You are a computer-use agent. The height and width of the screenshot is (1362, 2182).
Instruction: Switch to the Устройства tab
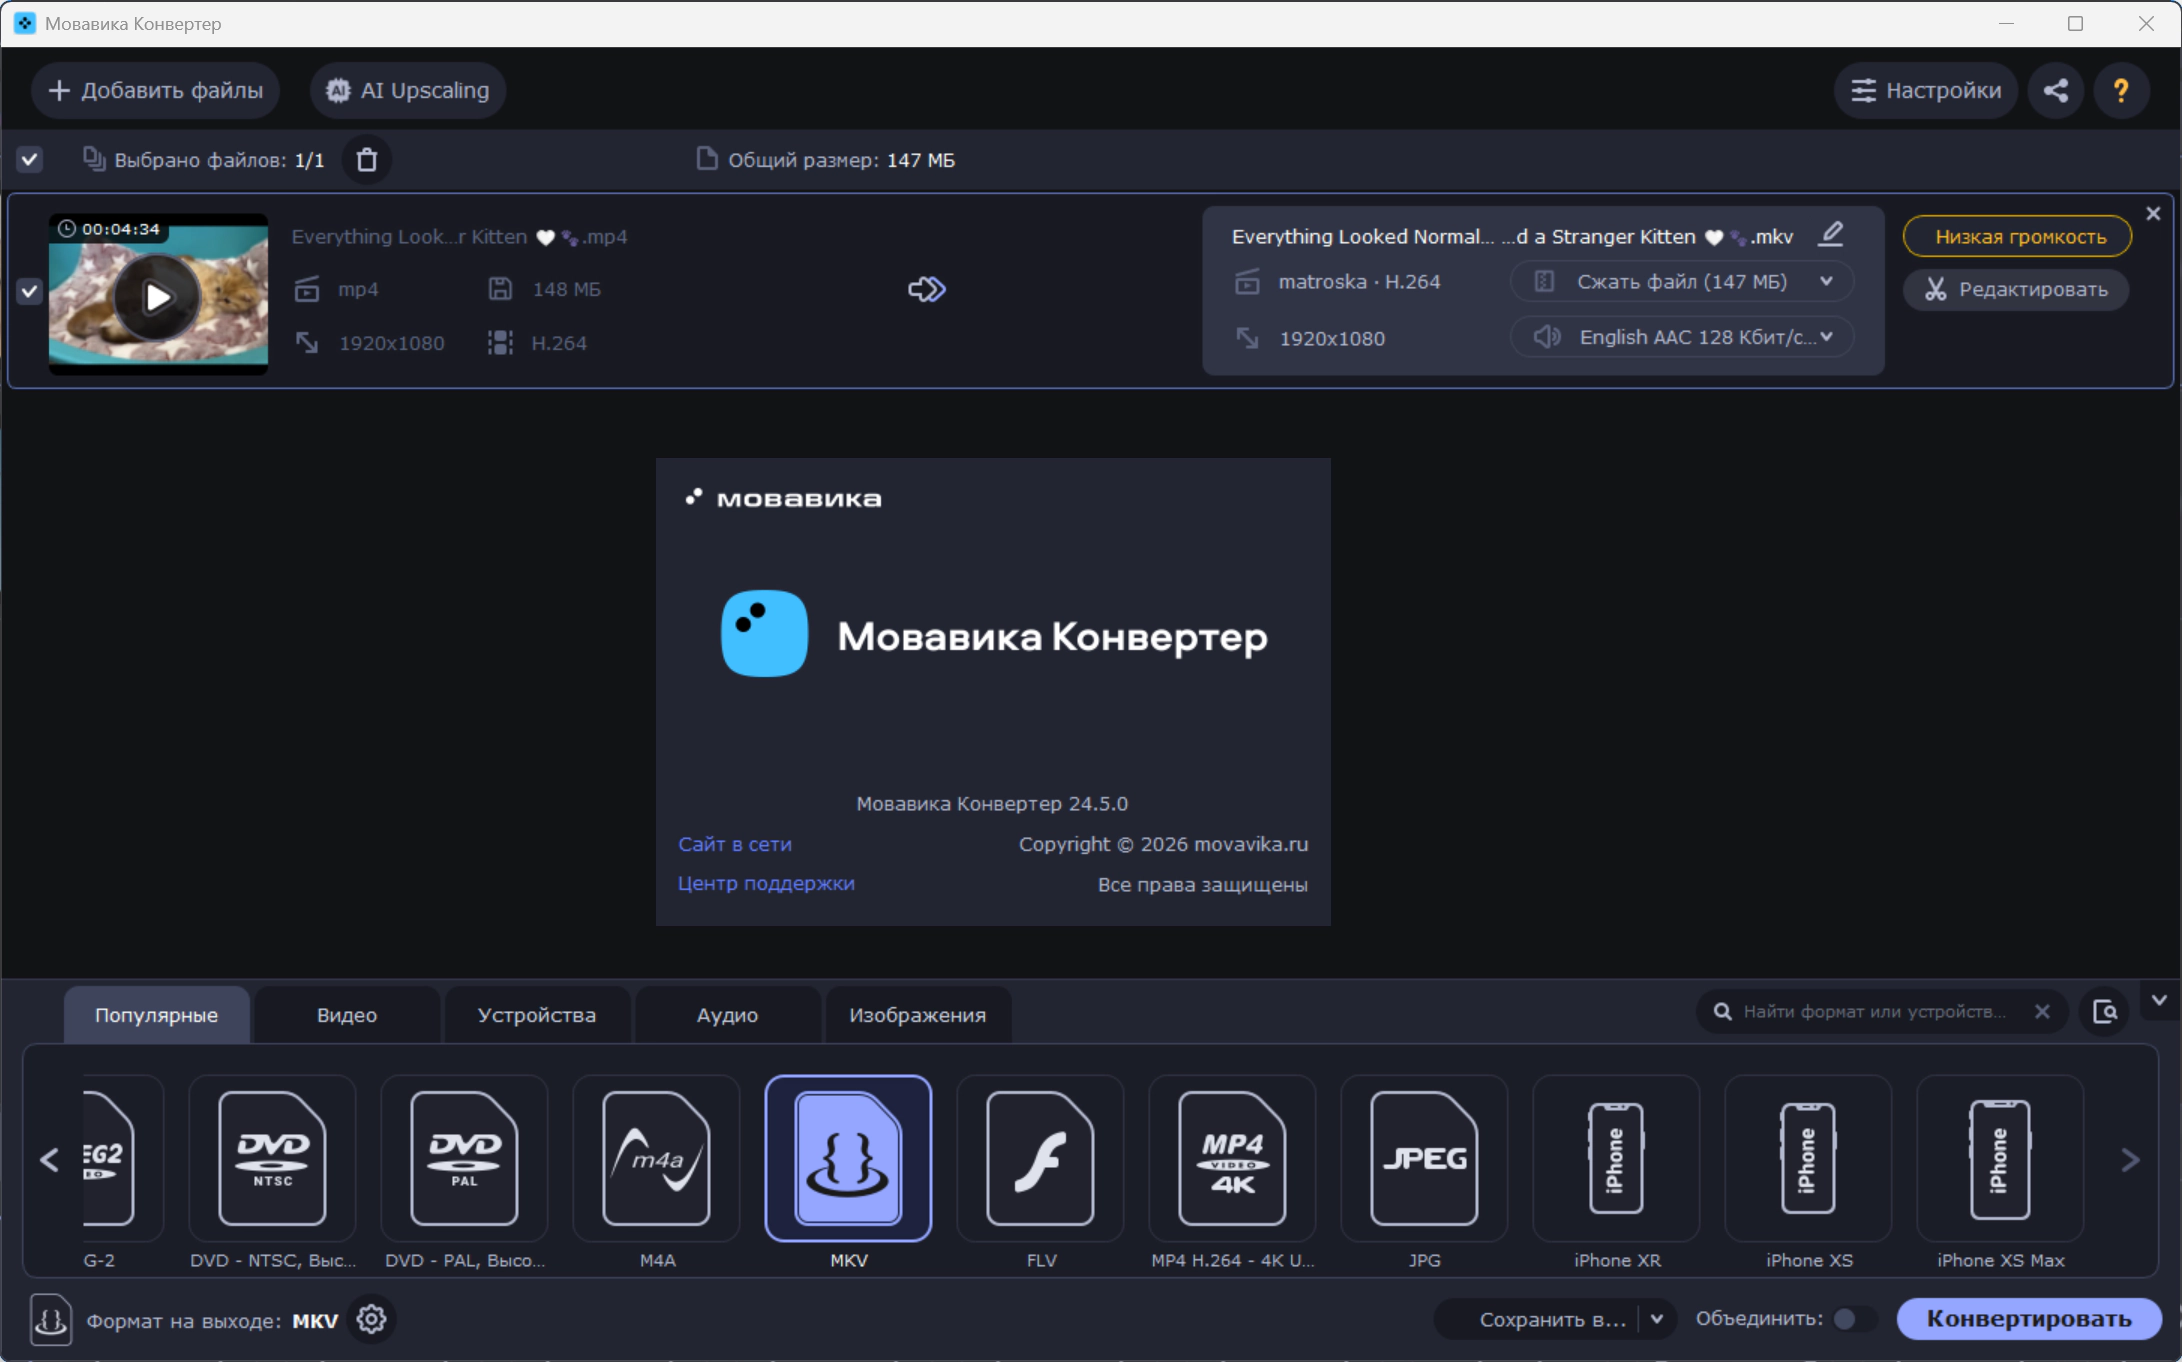tap(537, 1015)
